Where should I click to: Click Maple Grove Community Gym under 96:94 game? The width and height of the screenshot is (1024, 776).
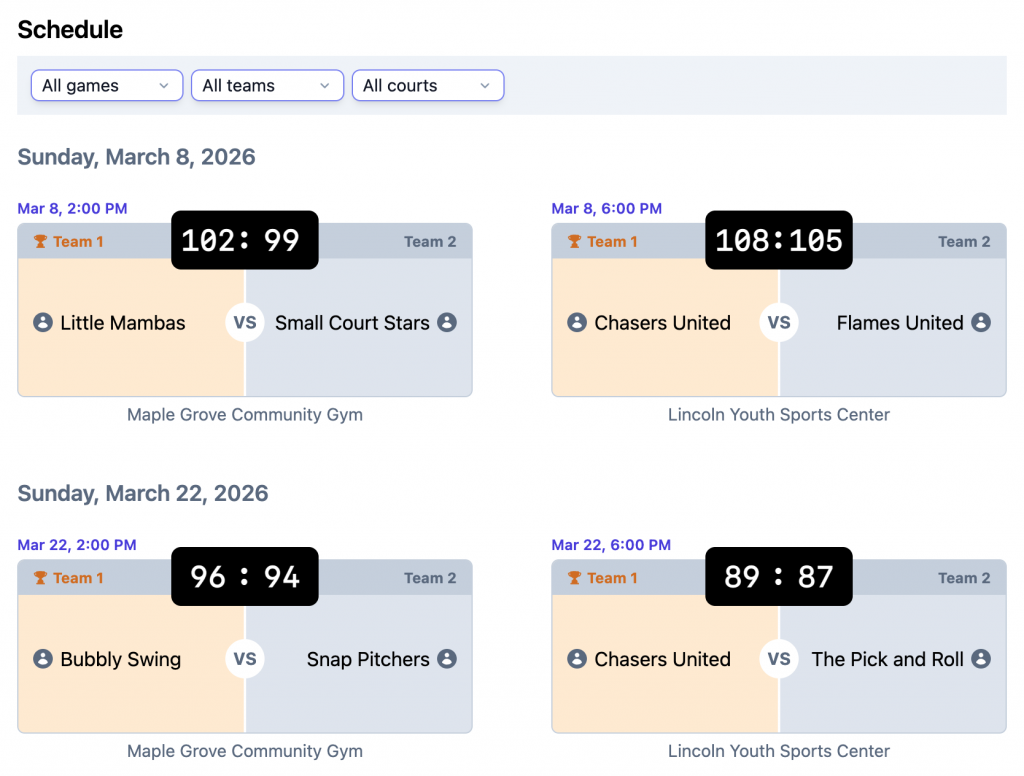tap(245, 750)
